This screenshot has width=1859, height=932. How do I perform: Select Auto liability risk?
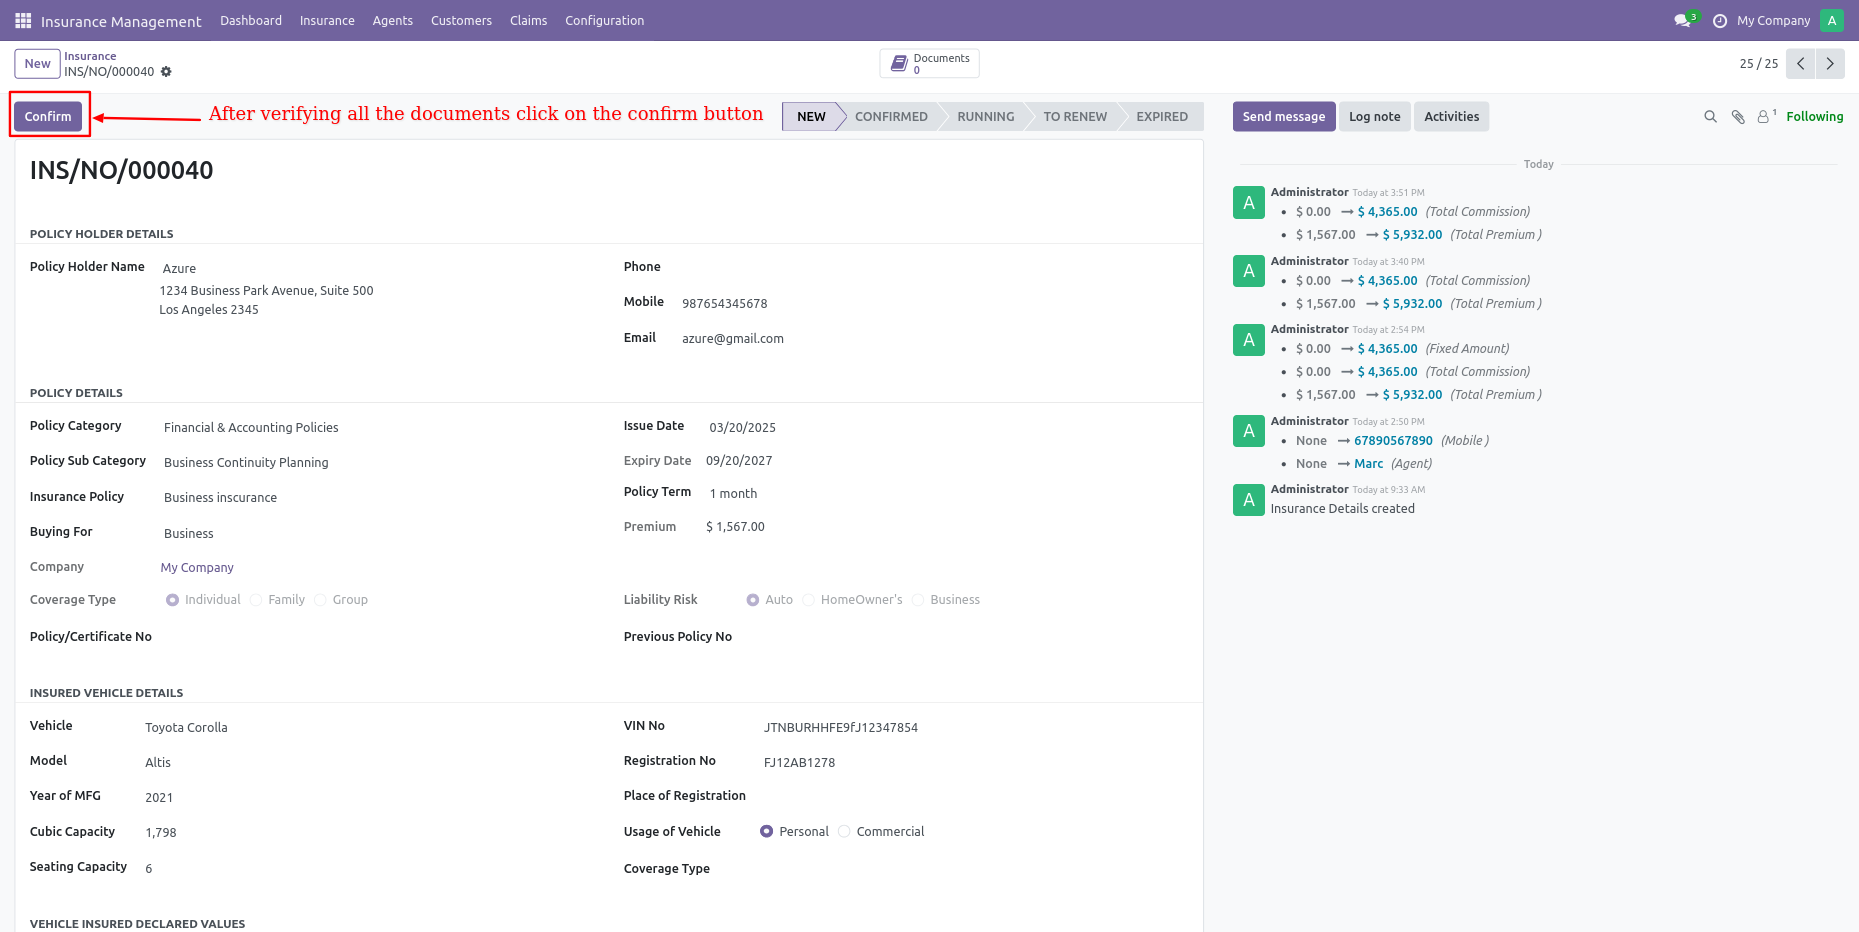click(753, 600)
